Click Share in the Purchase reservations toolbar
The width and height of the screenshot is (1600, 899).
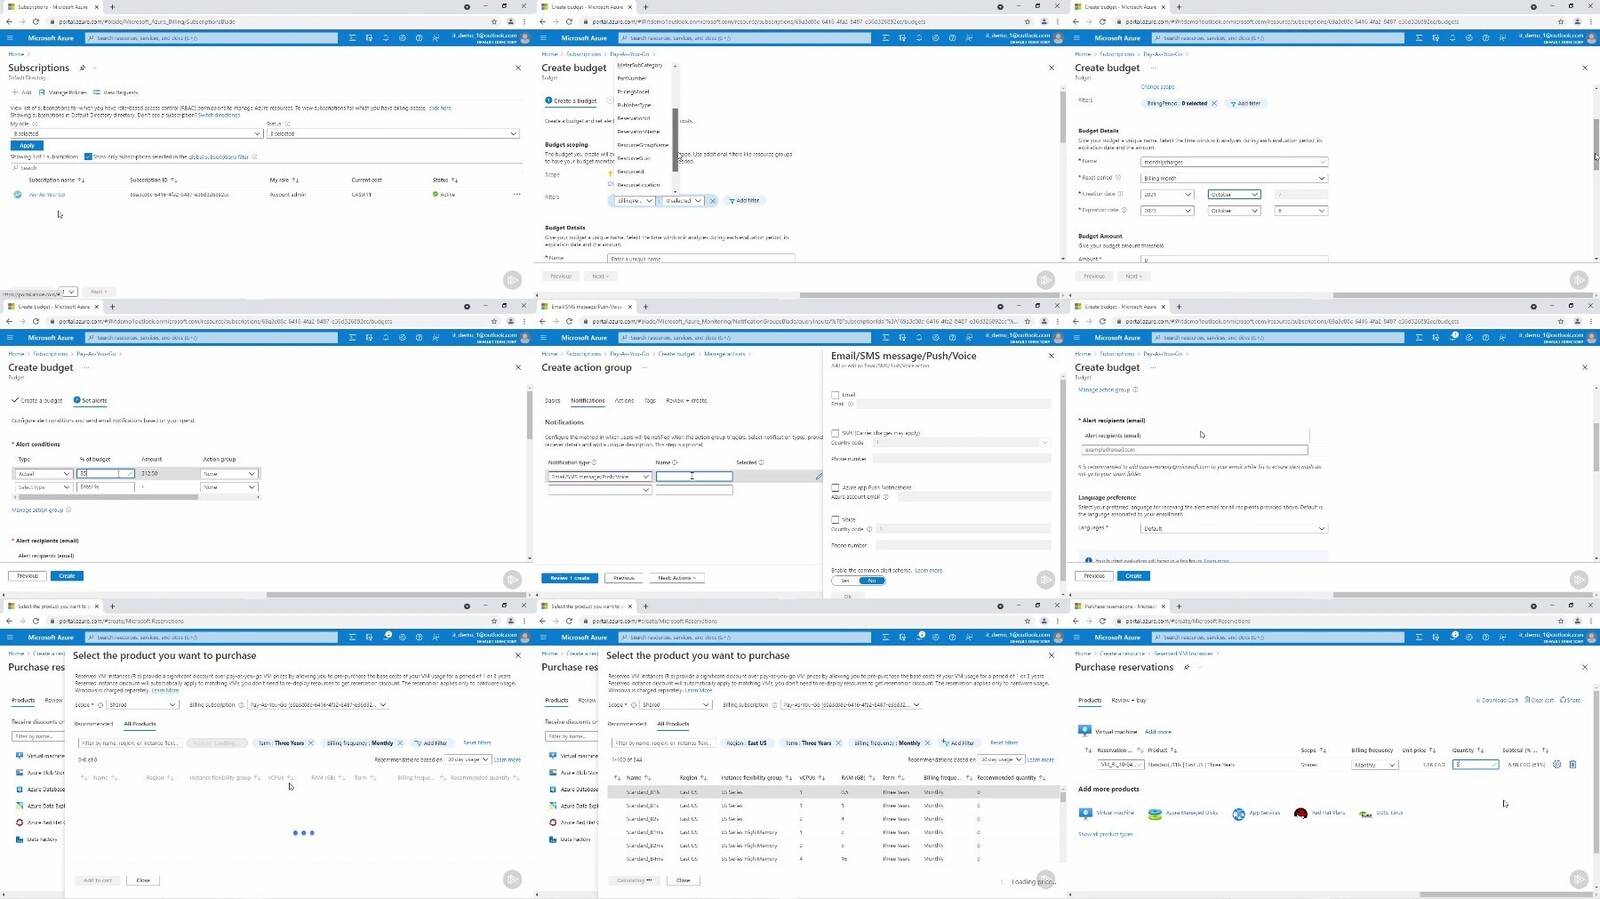pyautogui.click(x=1571, y=700)
